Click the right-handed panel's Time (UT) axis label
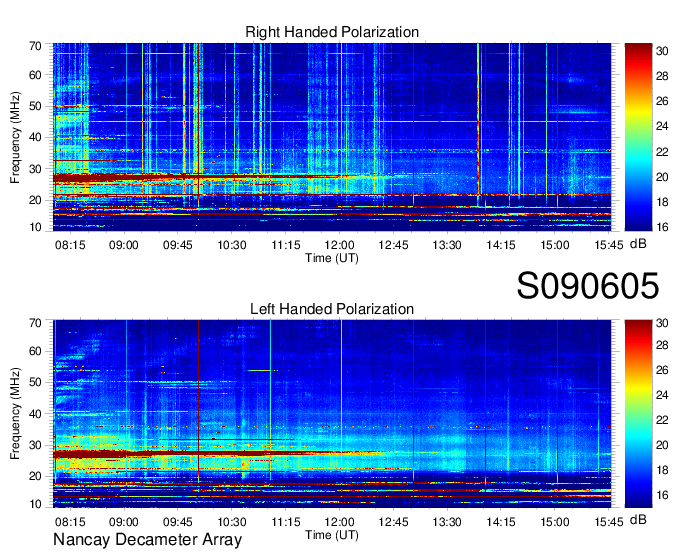 coord(332,258)
